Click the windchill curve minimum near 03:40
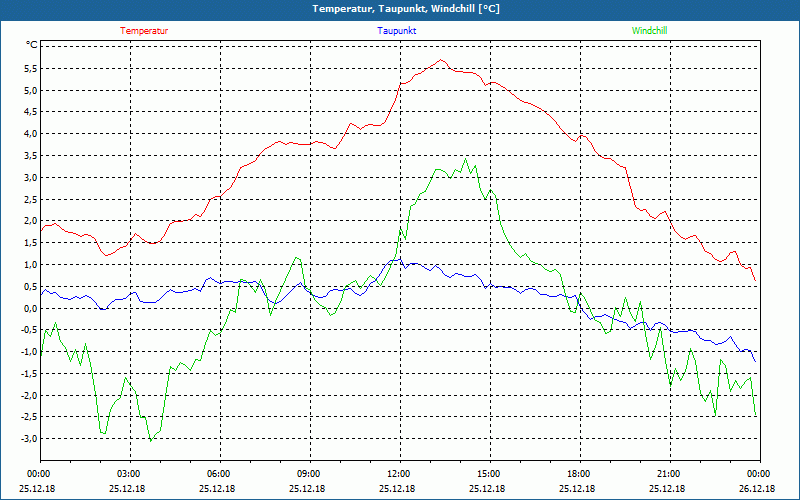Viewport: 800px width, 500px height. click(151, 441)
